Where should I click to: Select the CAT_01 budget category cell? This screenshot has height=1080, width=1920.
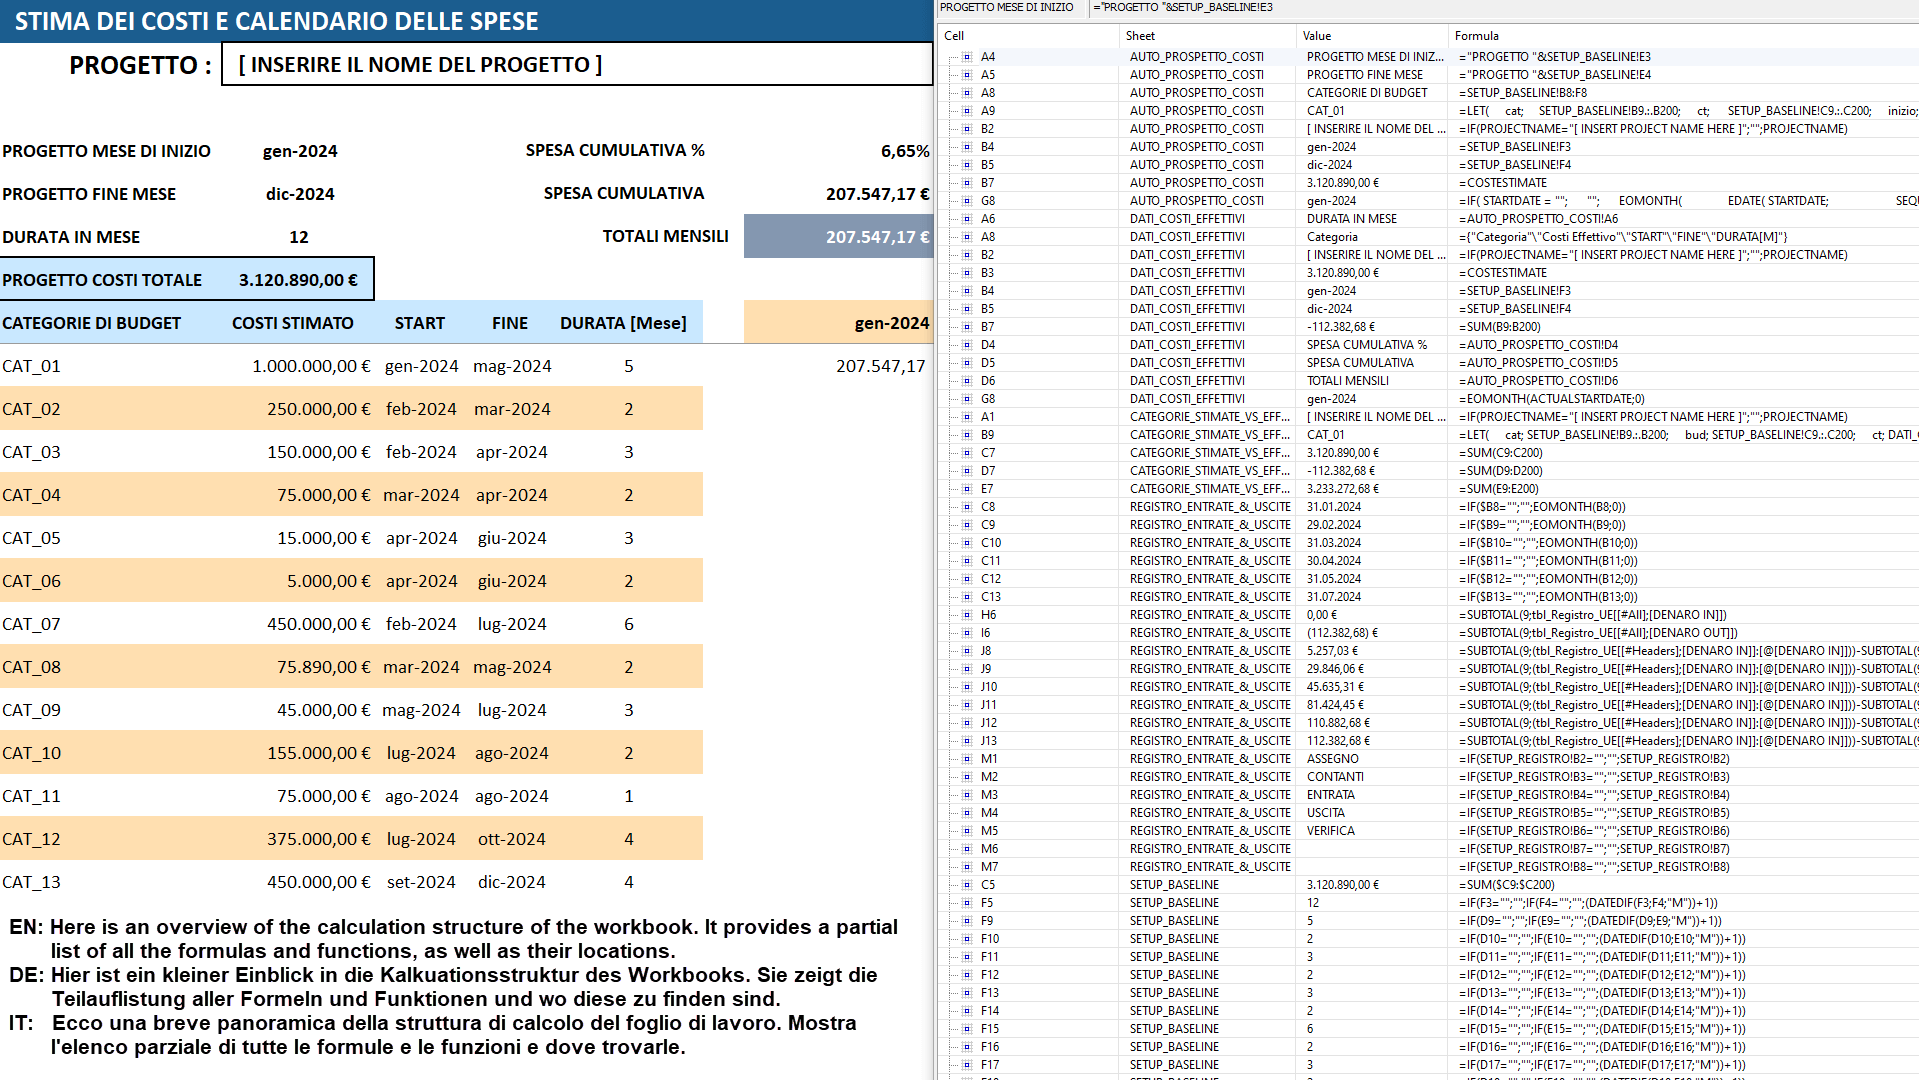(33, 366)
